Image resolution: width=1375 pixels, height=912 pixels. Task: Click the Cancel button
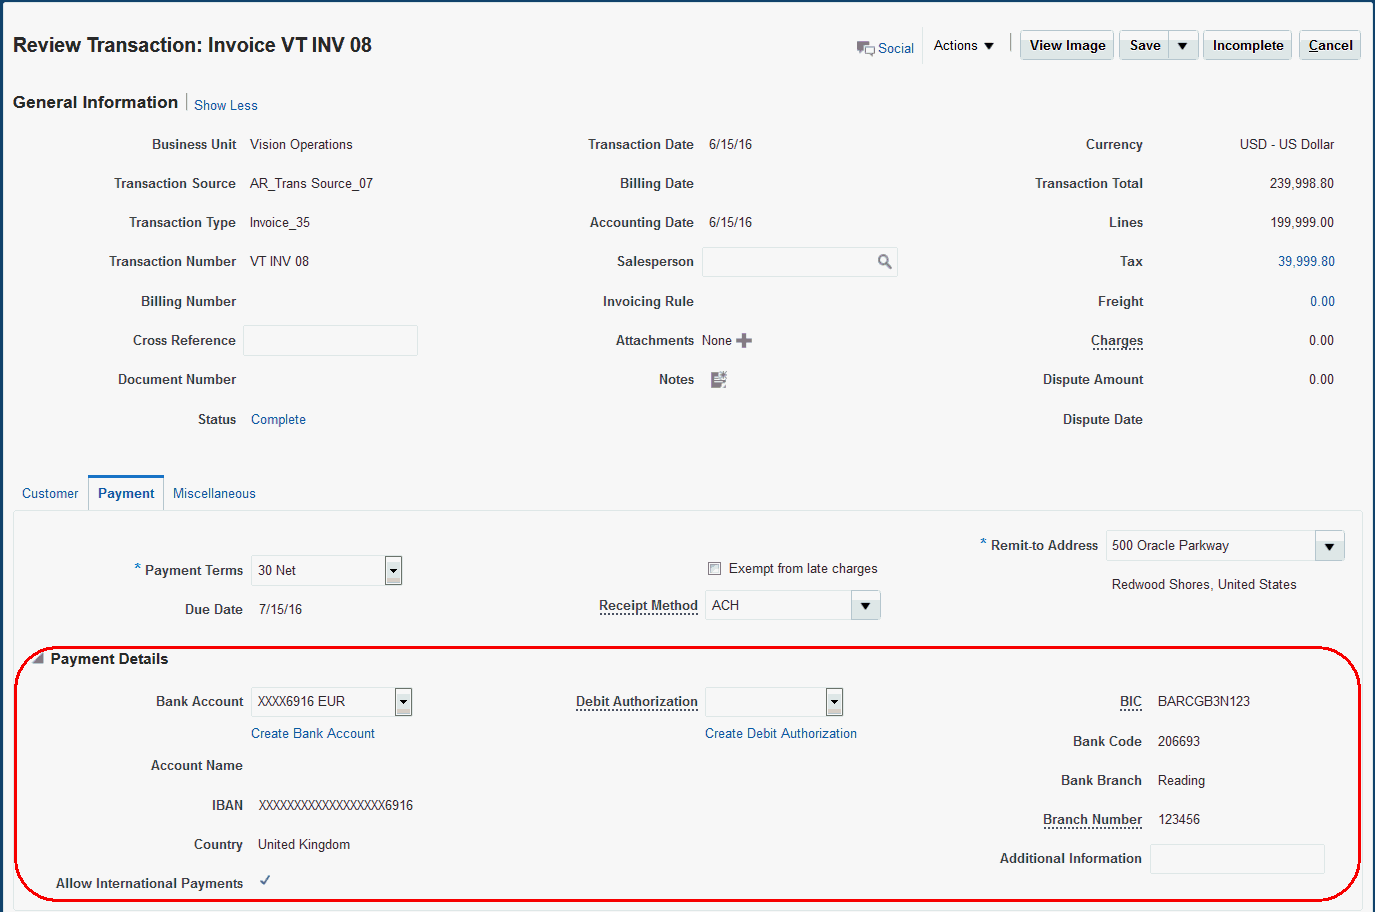pos(1330,46)
